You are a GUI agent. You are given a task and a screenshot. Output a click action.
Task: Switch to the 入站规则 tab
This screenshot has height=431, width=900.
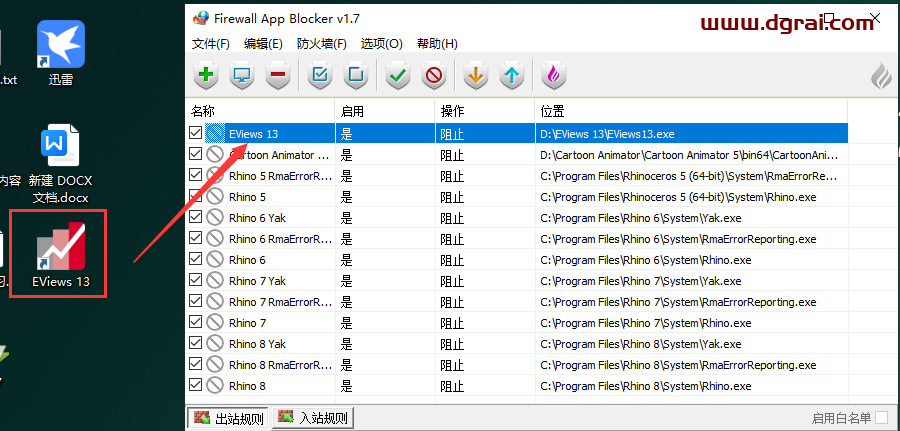[313, 417]
